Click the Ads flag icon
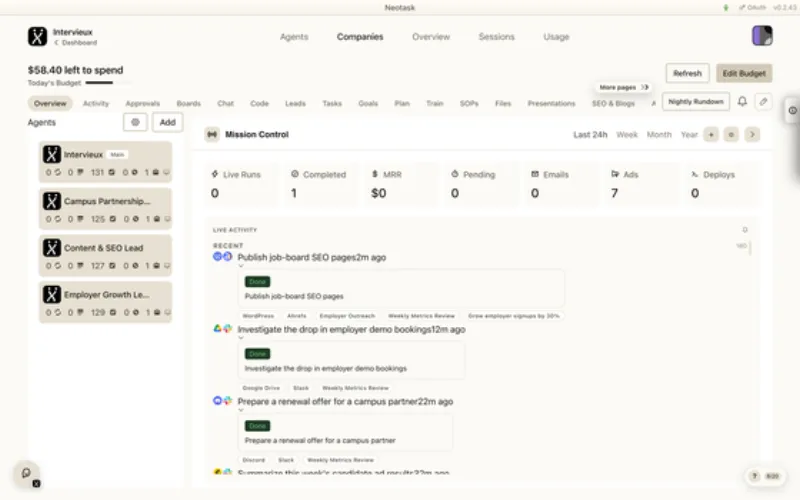This screenshot has height=500, width=800. [615, 174]
